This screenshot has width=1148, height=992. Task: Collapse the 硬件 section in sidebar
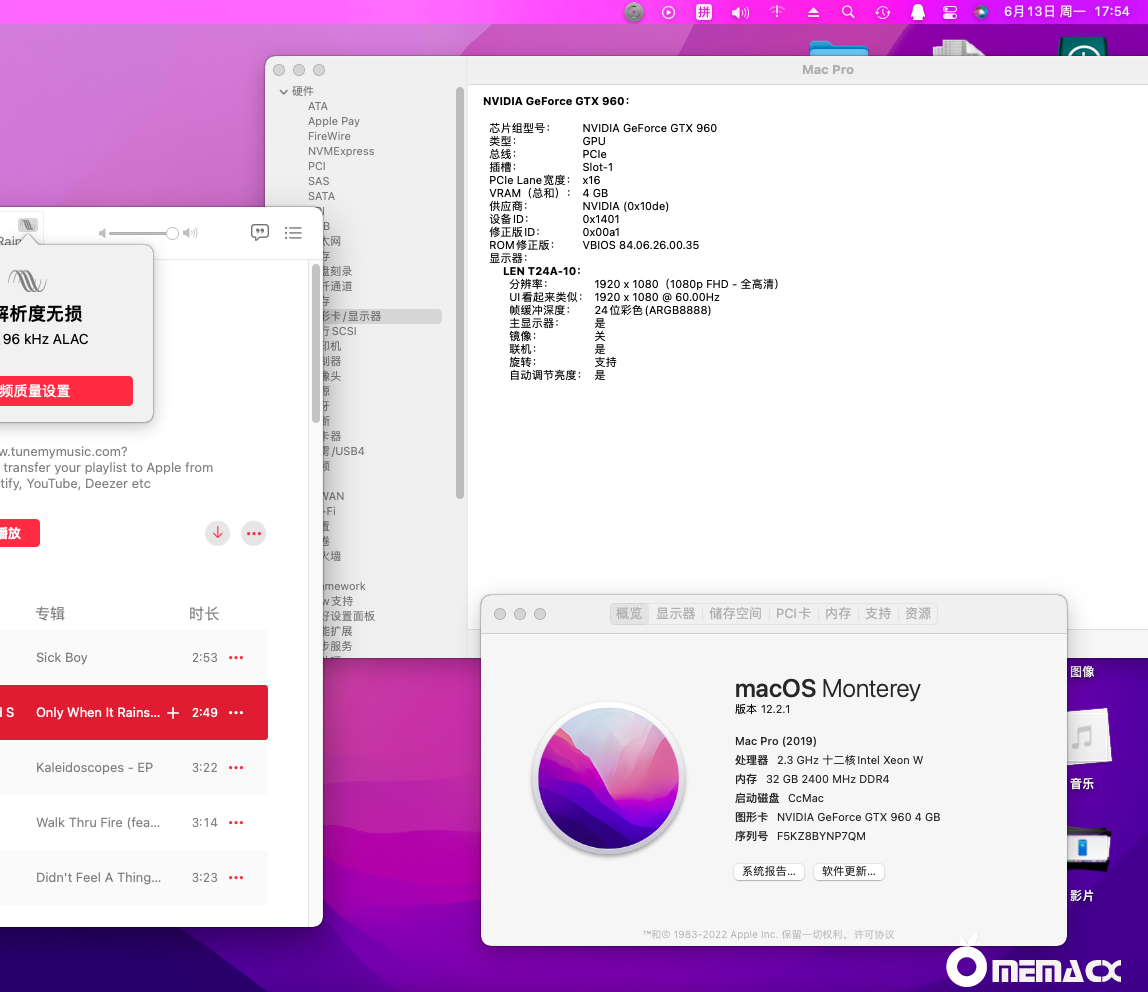(x=284, y=92)
